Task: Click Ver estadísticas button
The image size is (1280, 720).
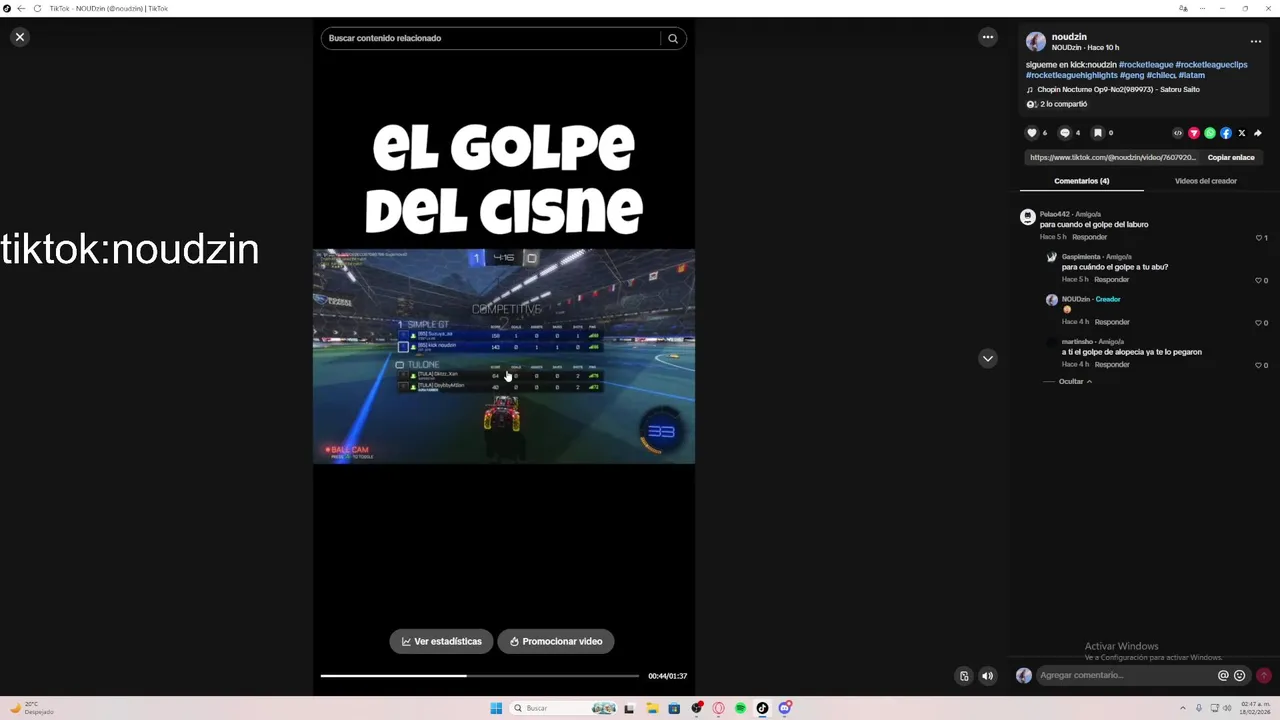Action: coord(441,642)
